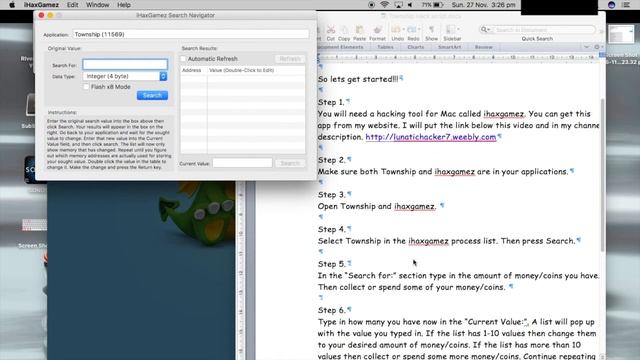Click the Sidebar icon in Word toolbar

pos(450,29)
